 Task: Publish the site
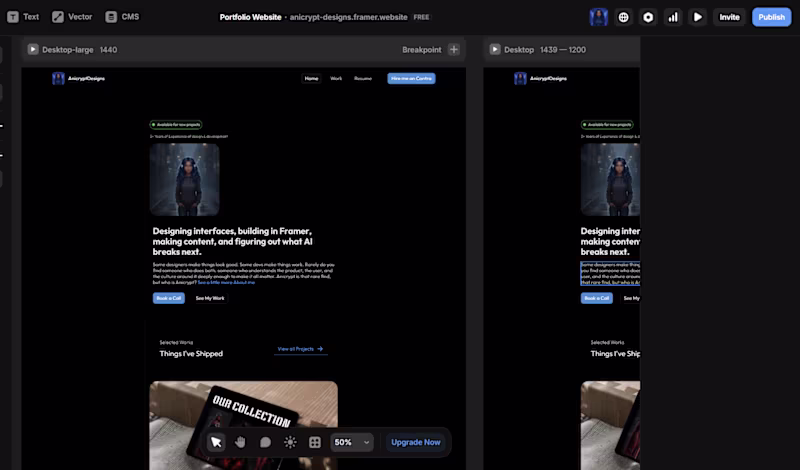[x=771, y=17]
